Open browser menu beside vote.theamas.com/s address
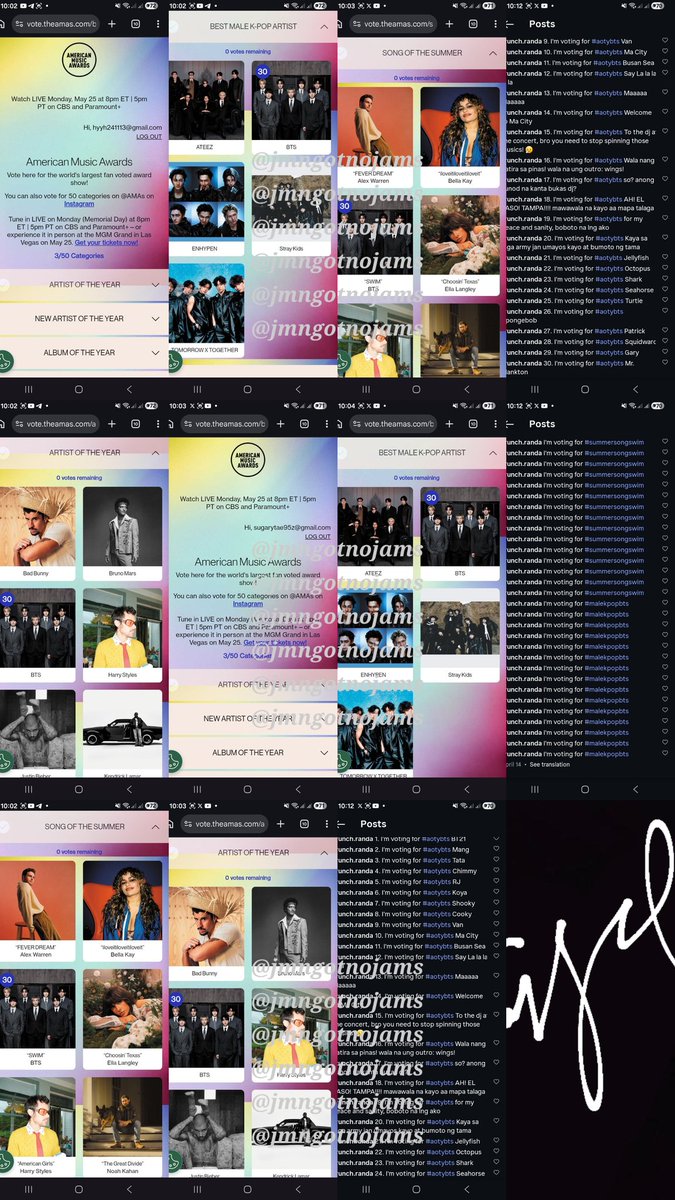This screenshot has height=1200, width=675. pos(495,22)
